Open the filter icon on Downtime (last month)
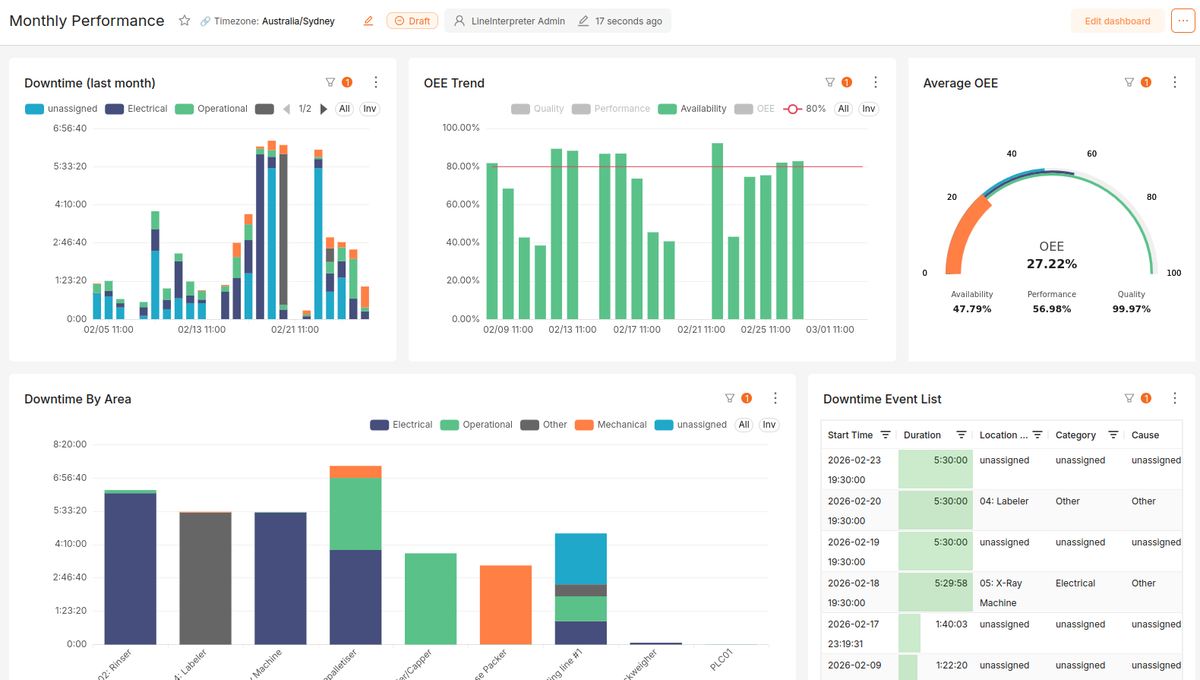The width and height of the screenshot is (1200, 680). click(330, 82)
